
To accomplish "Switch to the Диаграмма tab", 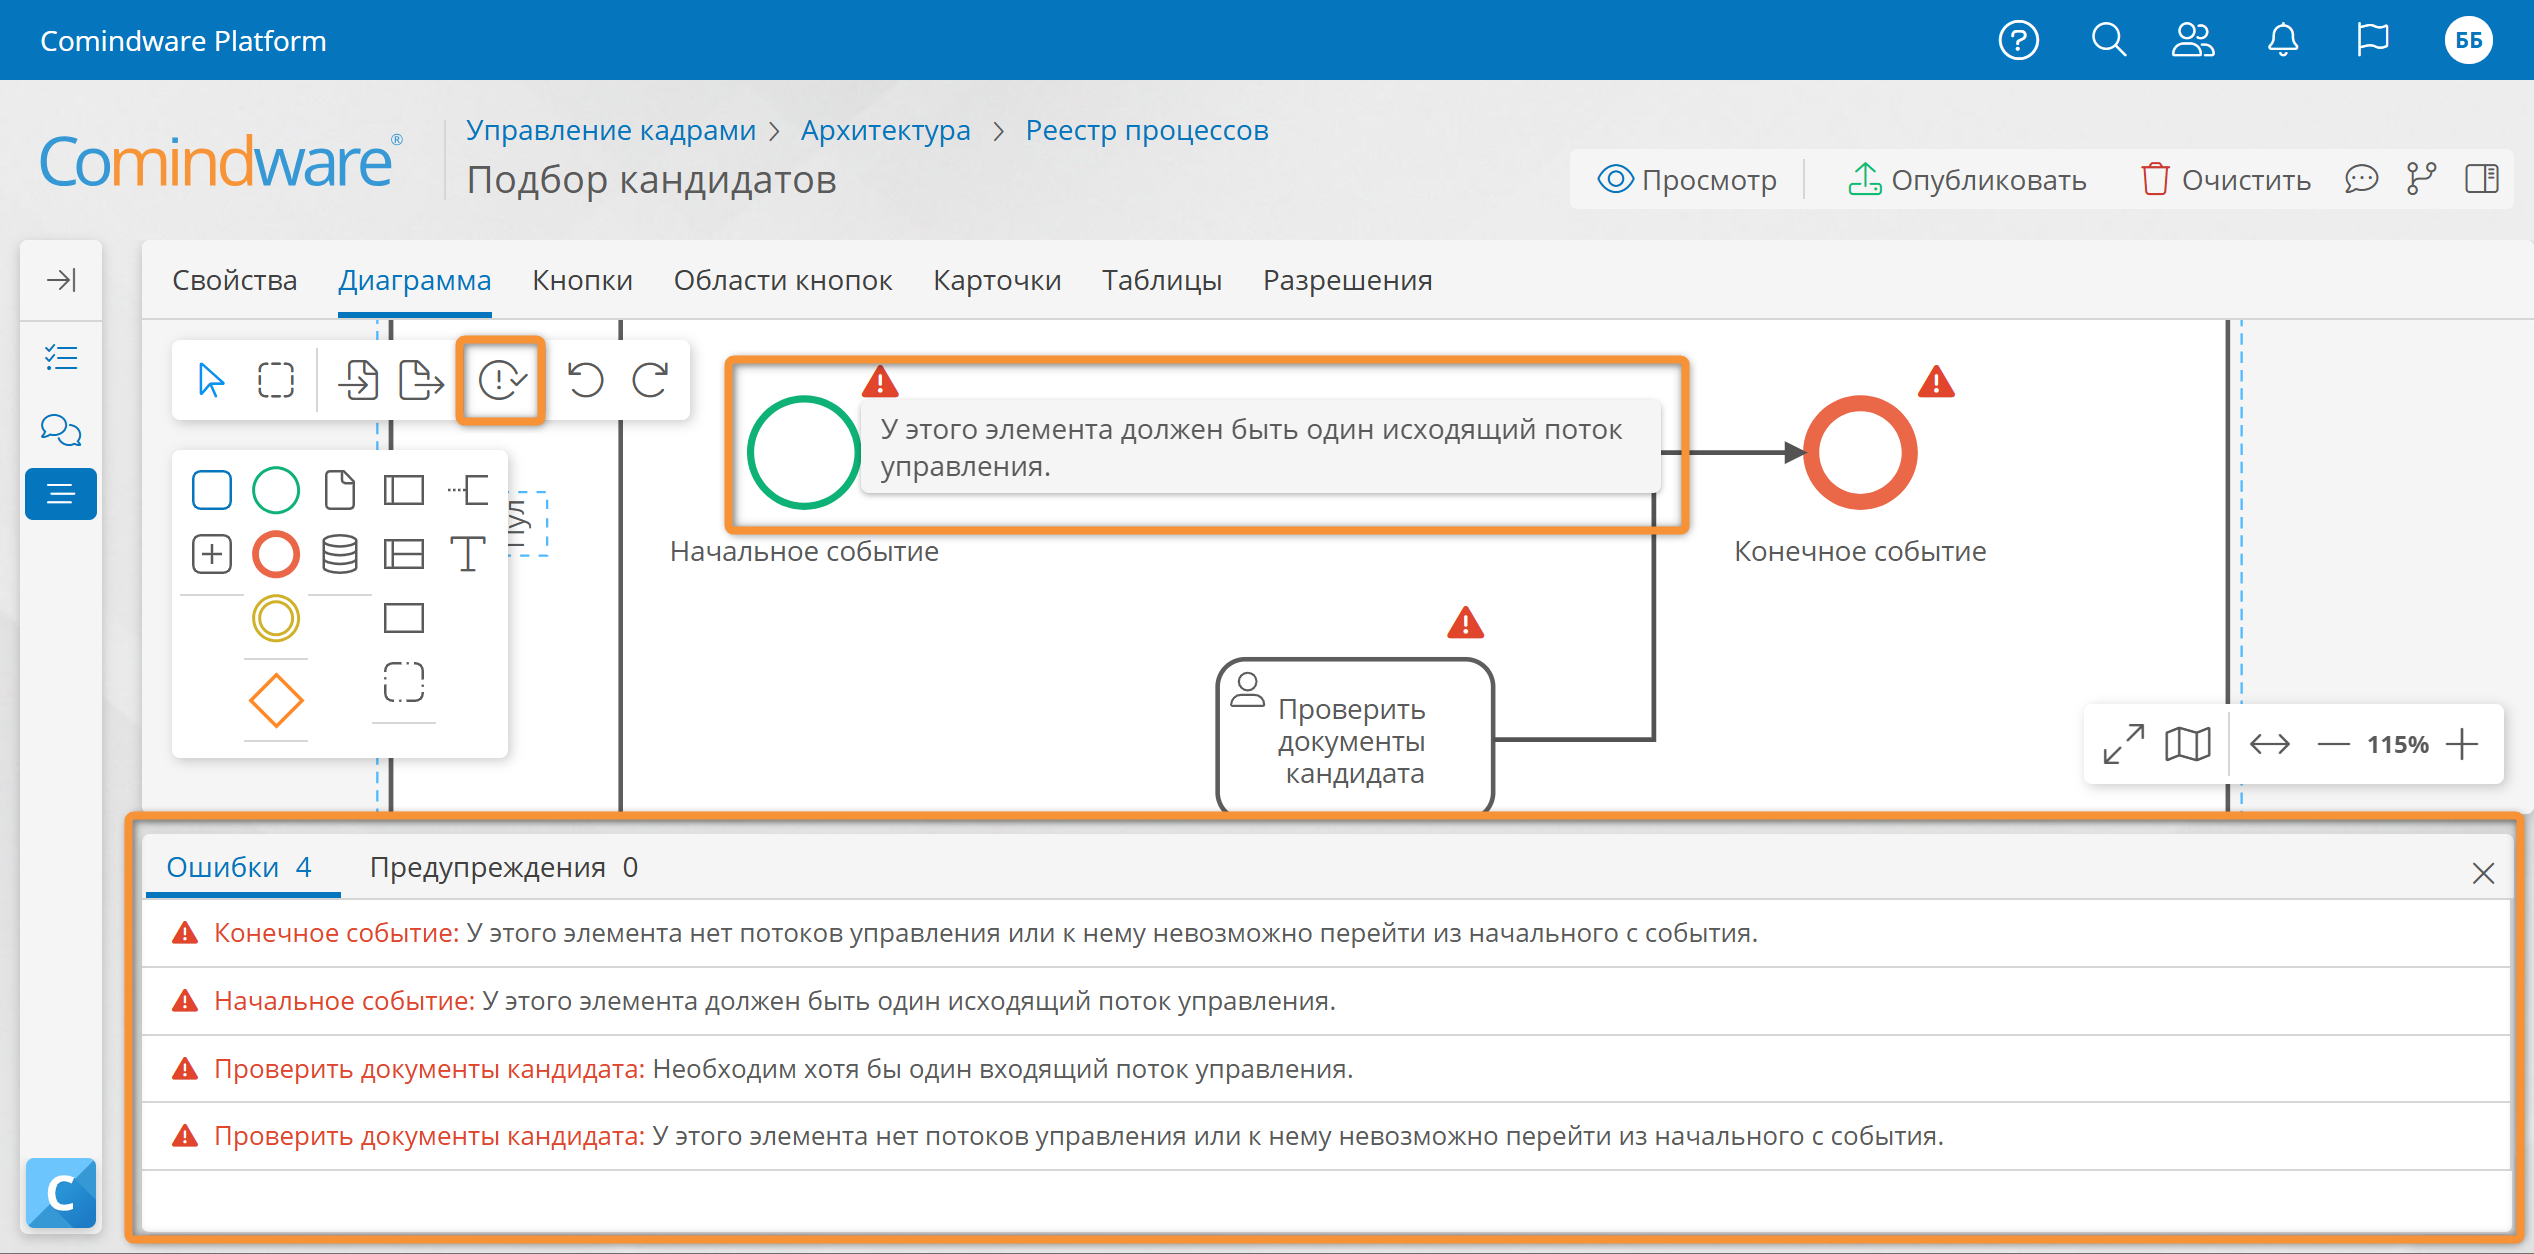I will 415,280.
